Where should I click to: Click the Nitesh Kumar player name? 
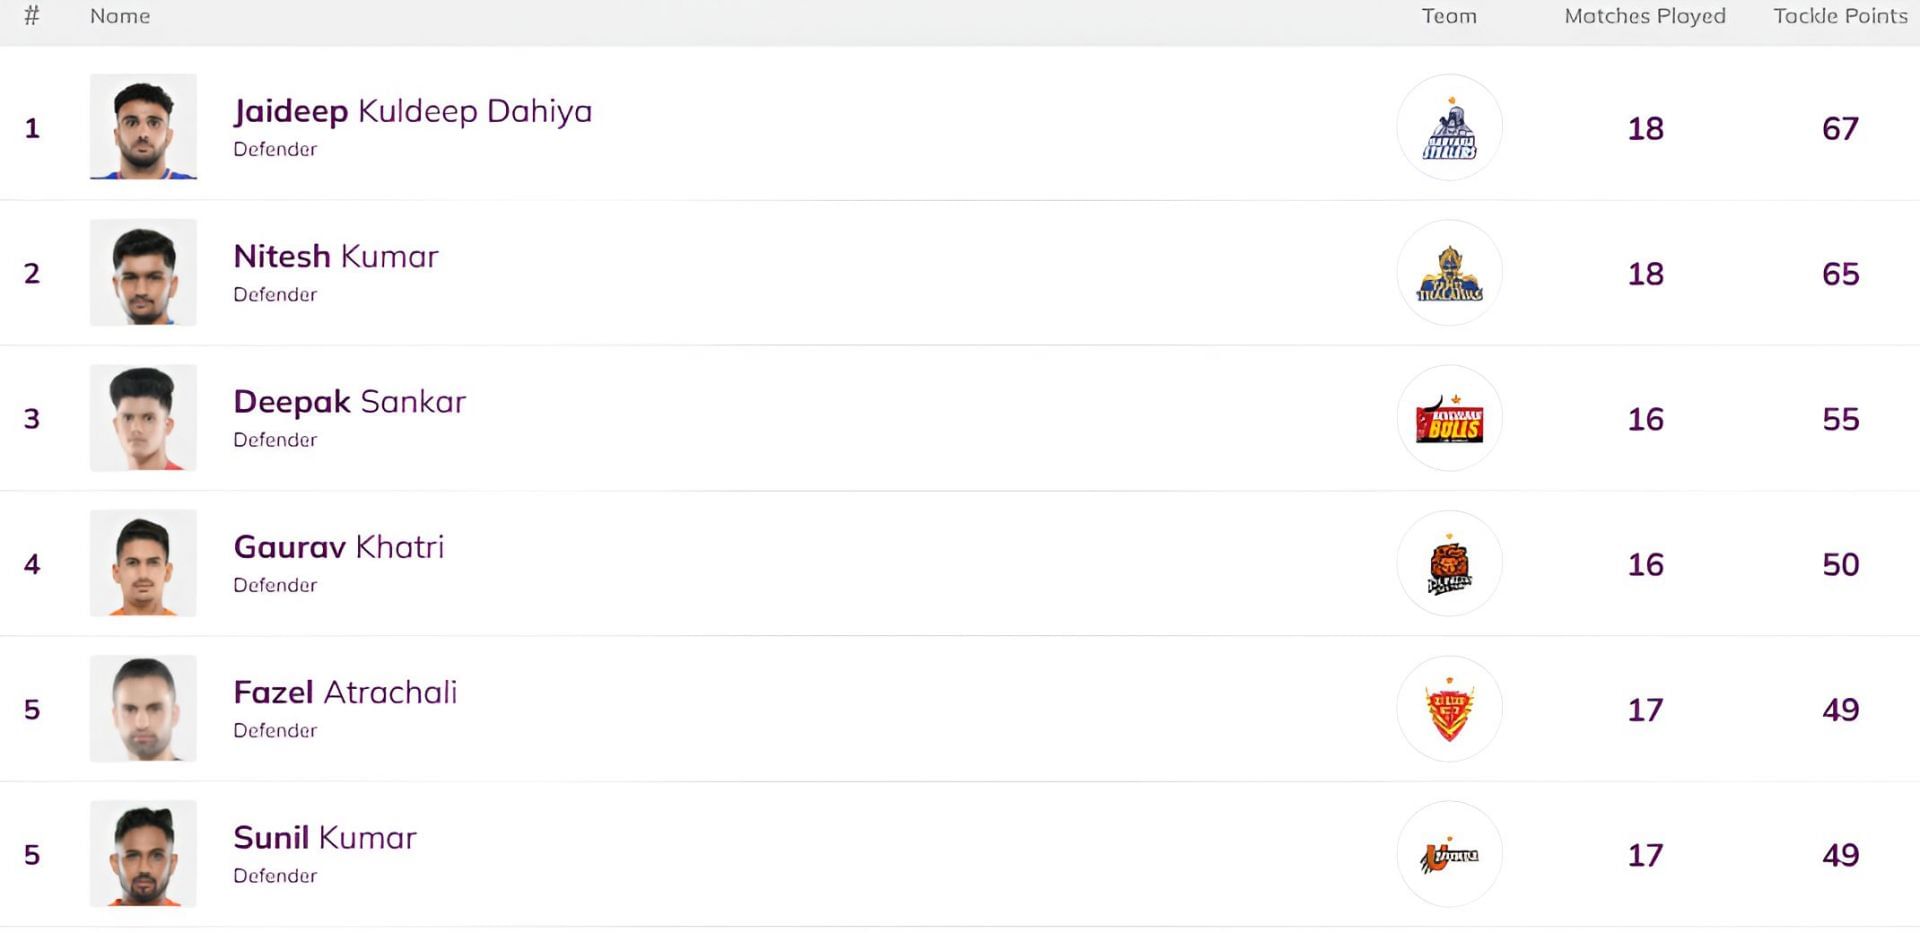(x=336, y=257)
